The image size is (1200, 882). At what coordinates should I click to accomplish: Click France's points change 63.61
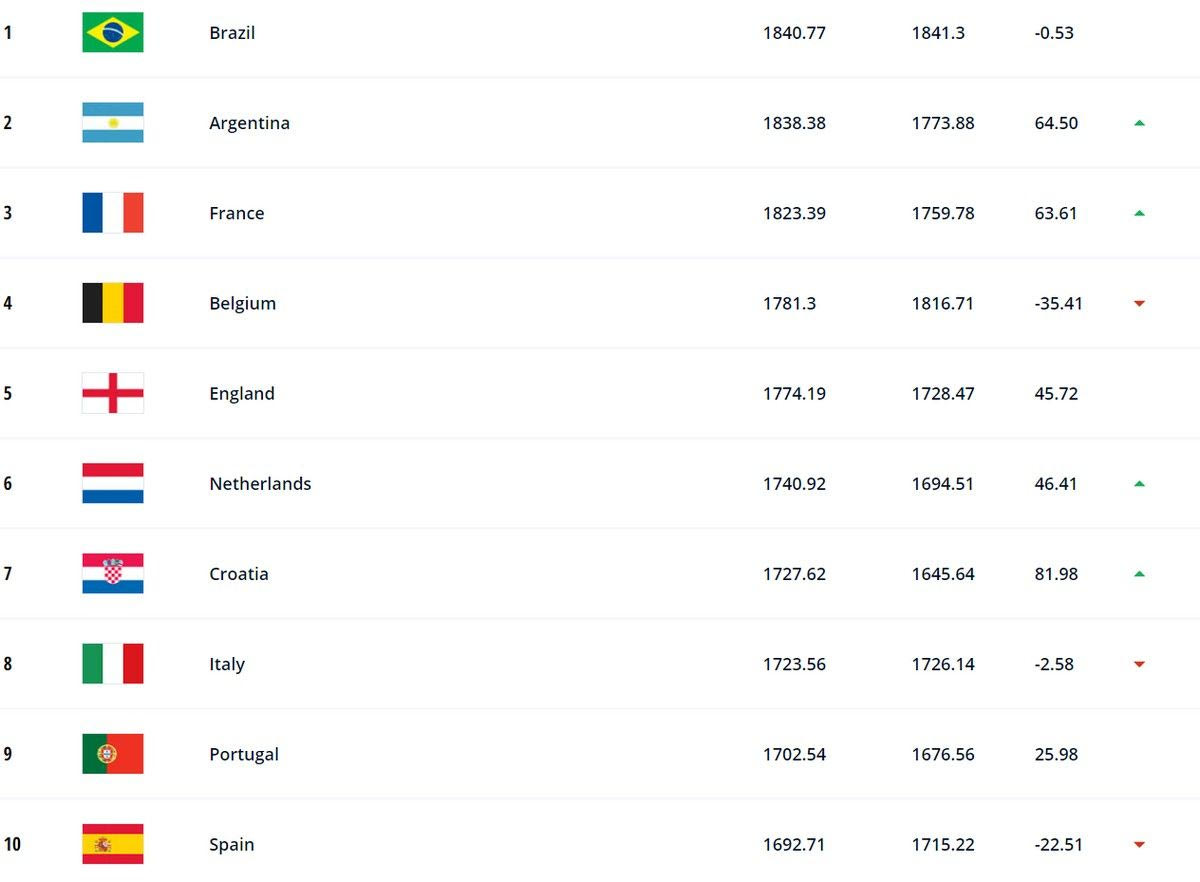point(1056,213)
